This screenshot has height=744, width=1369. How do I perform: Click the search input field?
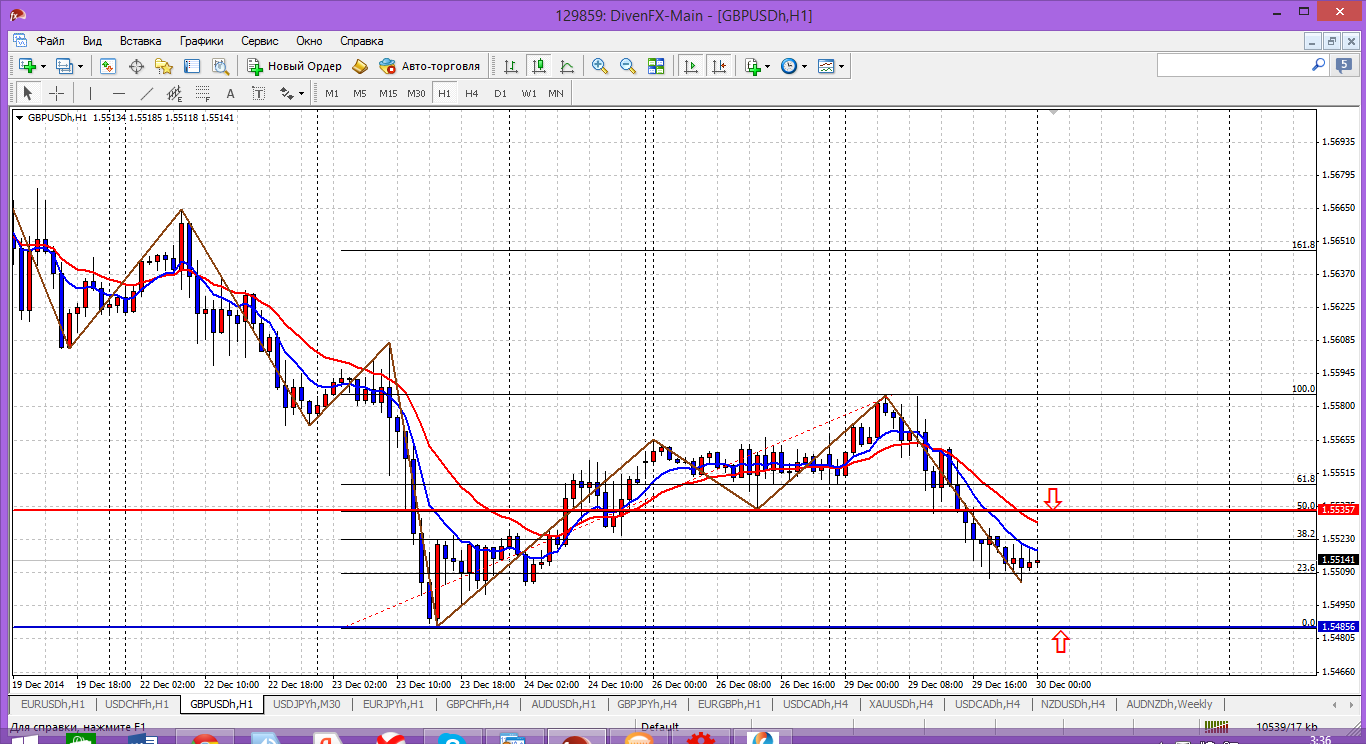pos(1233,65)
